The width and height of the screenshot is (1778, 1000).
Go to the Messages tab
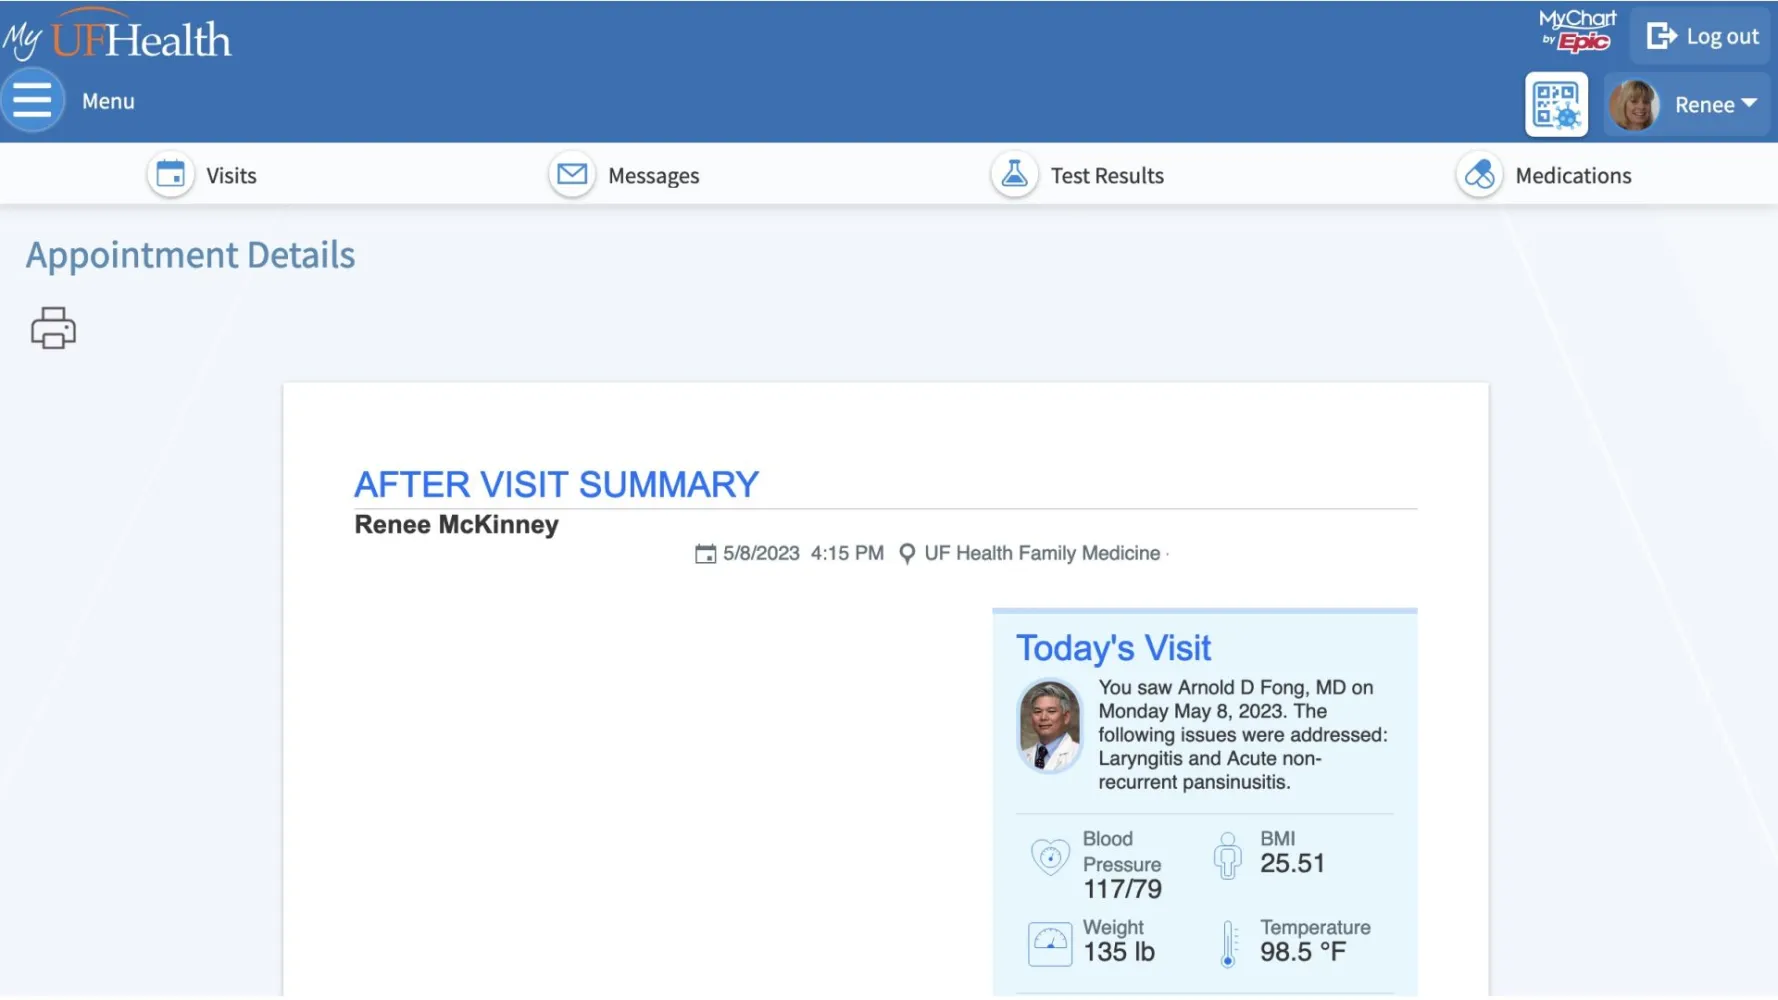coord(625,175)
